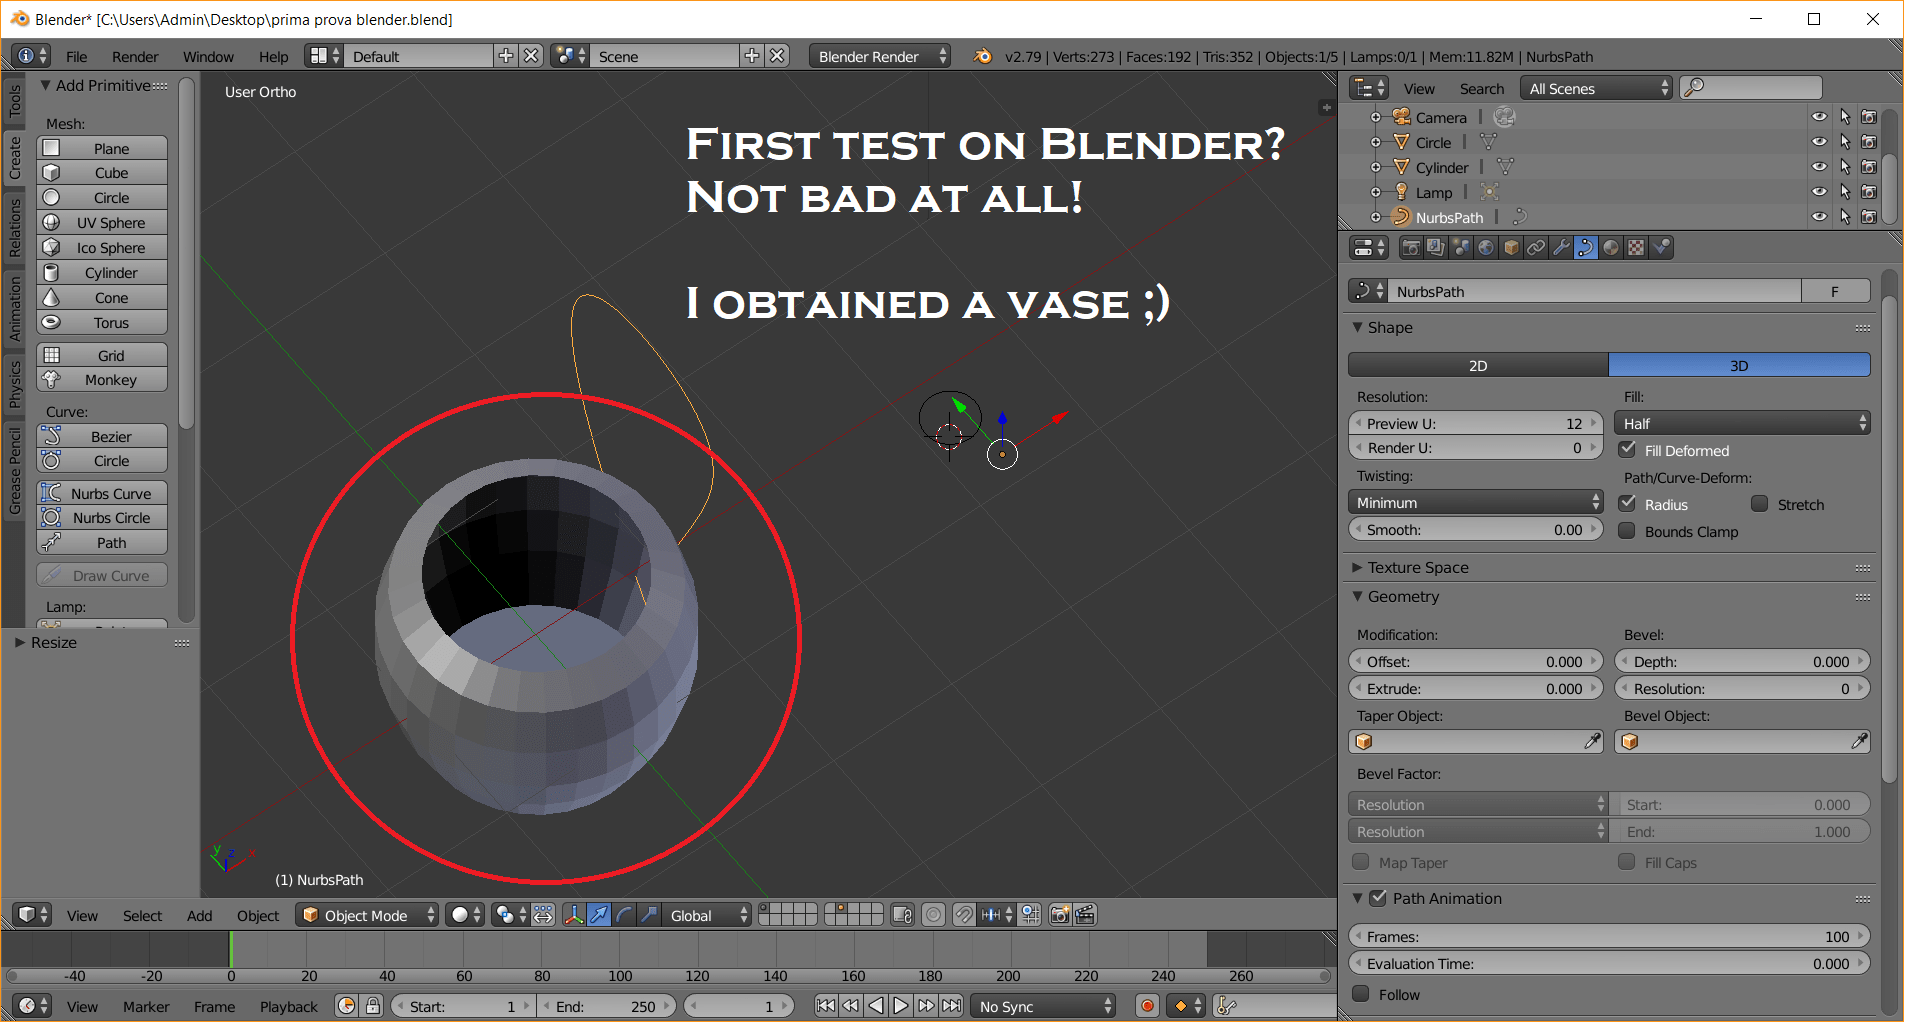
Task: Toggle the 3D manipulator axis icon
Action: (574, 915)
